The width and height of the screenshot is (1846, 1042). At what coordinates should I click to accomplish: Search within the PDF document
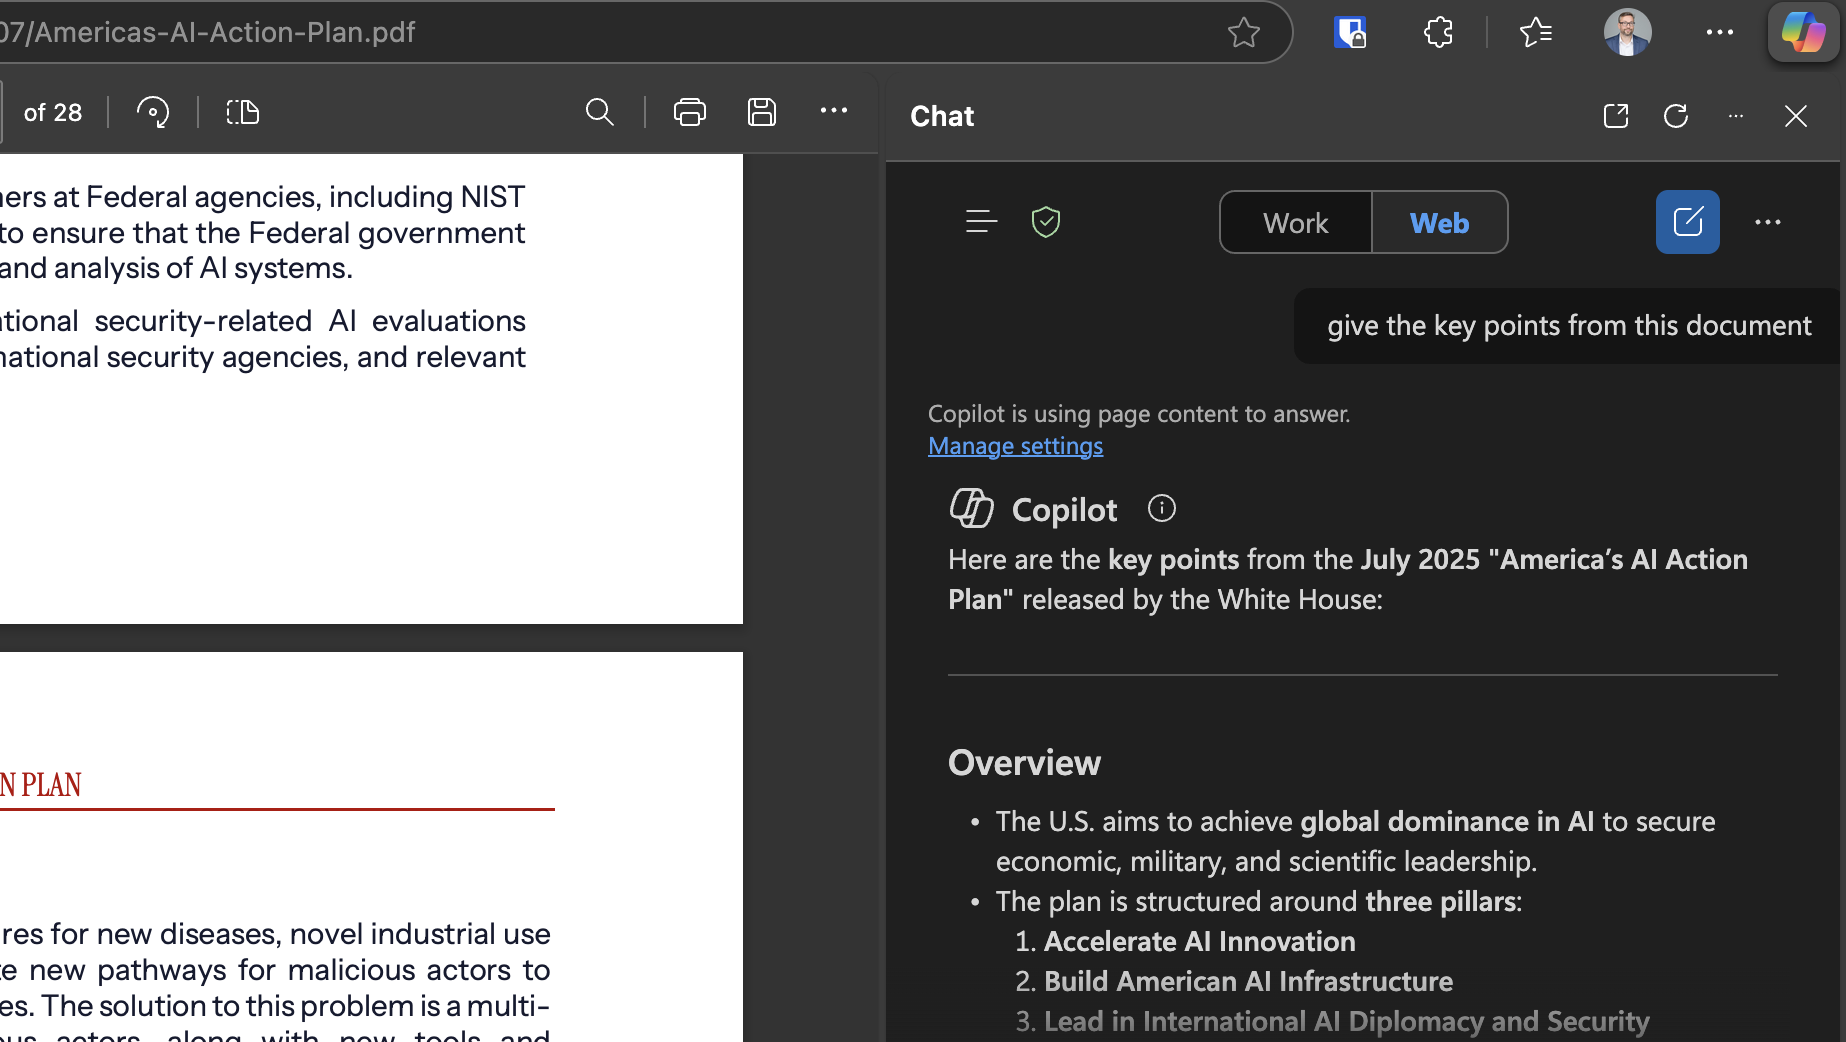click(x=599, y=112)
